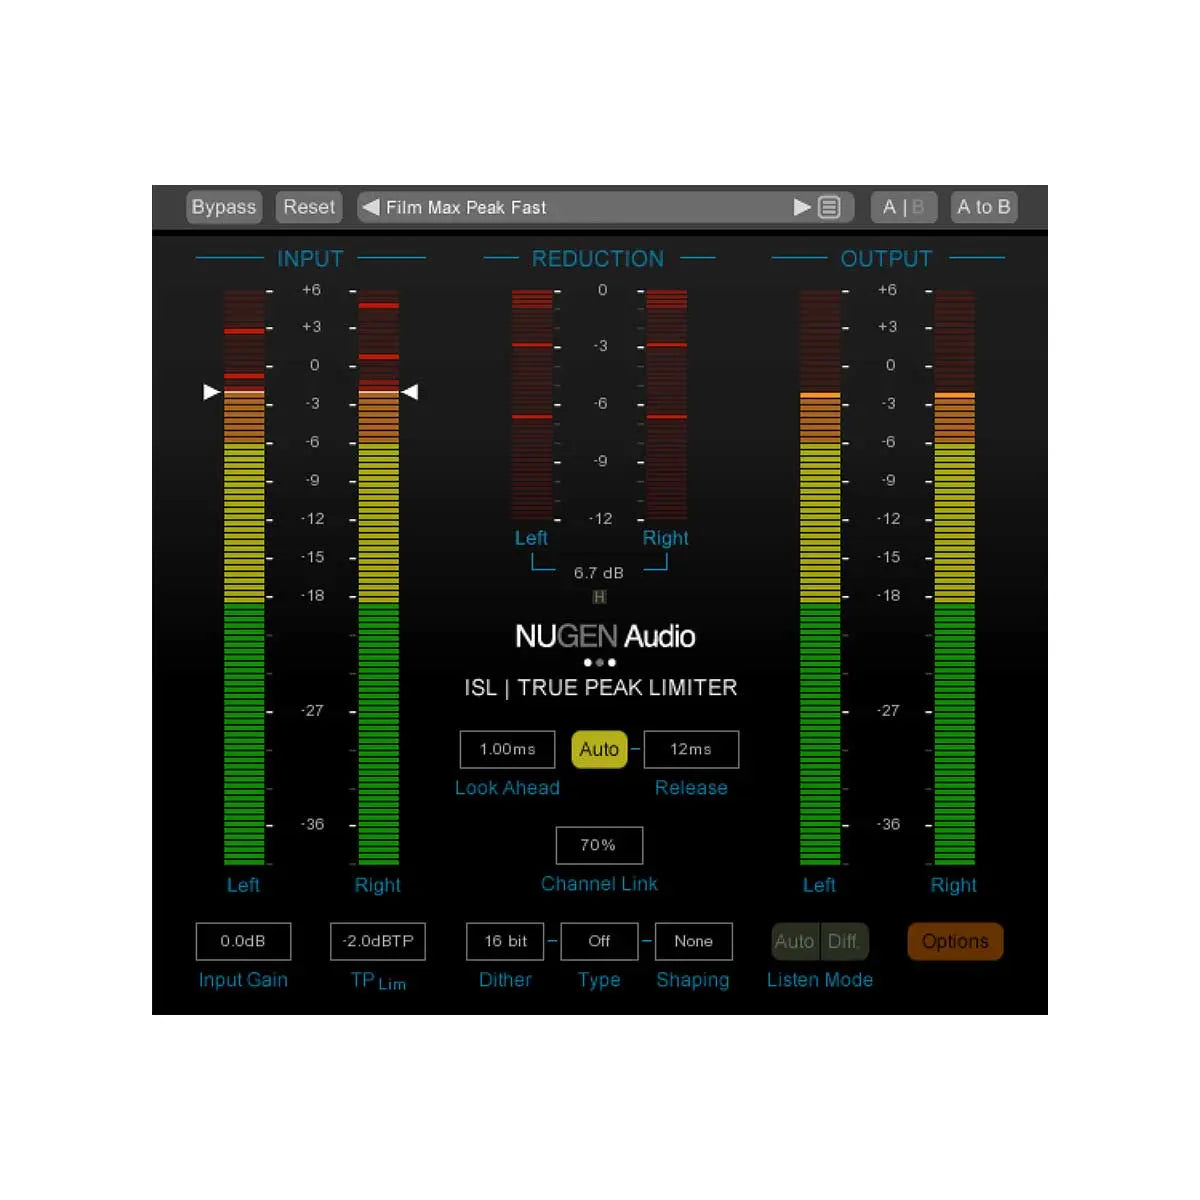Switch to the B snapshot state
This screenshot has height=1200, width=1200.
coord(917,207)
